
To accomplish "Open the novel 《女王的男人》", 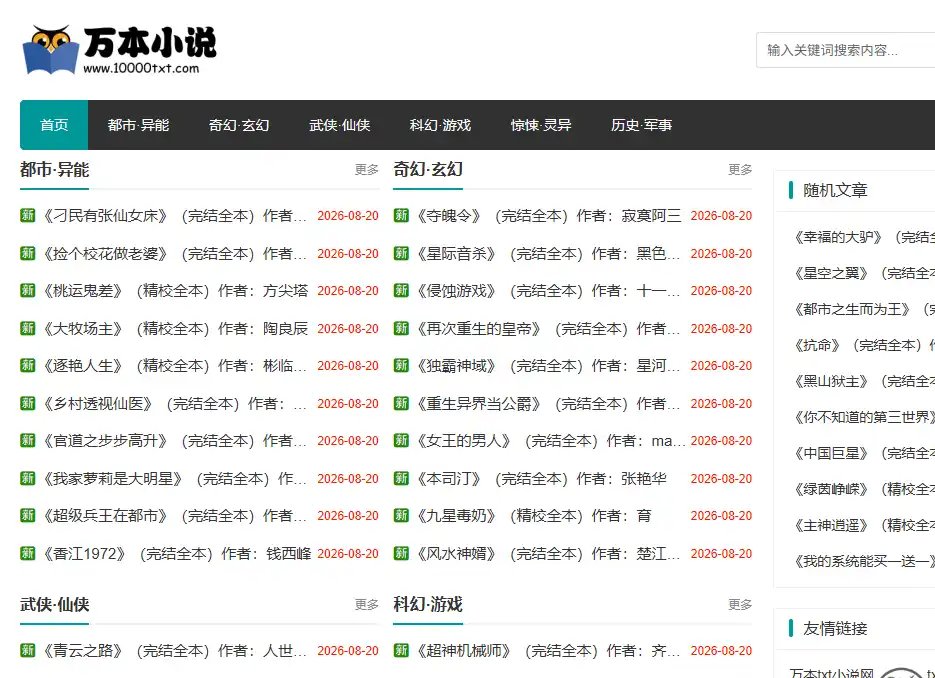I will point(549,440).
